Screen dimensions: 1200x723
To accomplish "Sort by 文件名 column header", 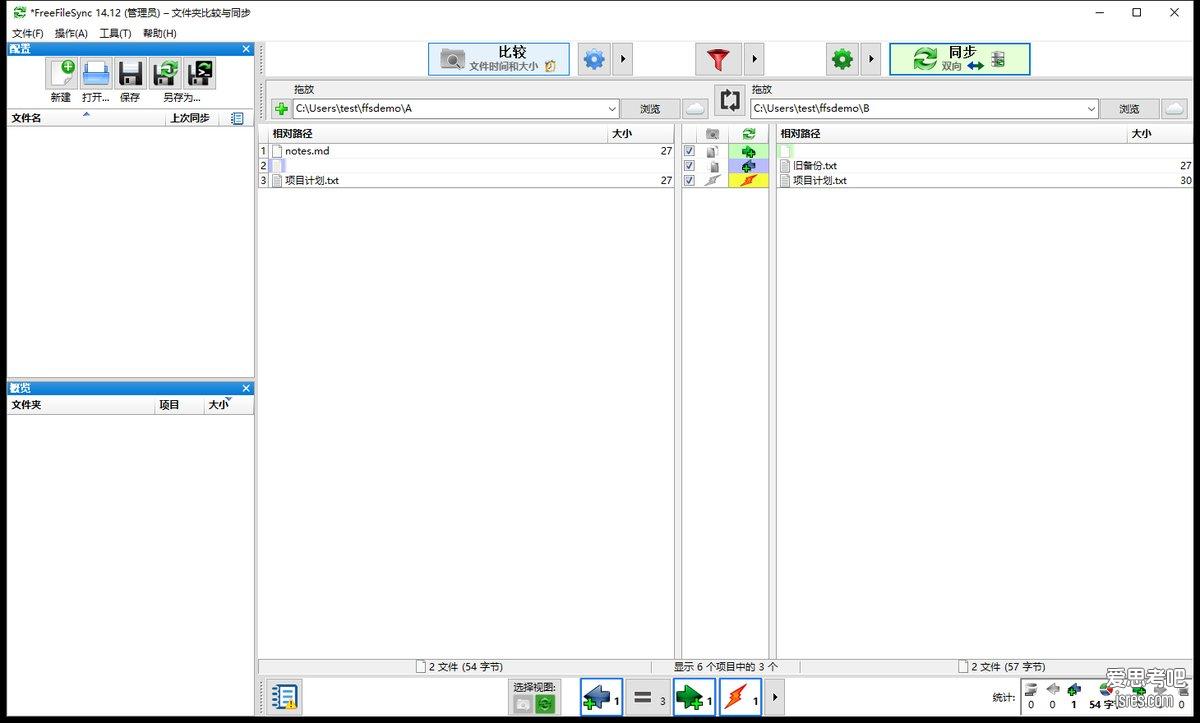I will pyautogui.click(x=87, y=118).
